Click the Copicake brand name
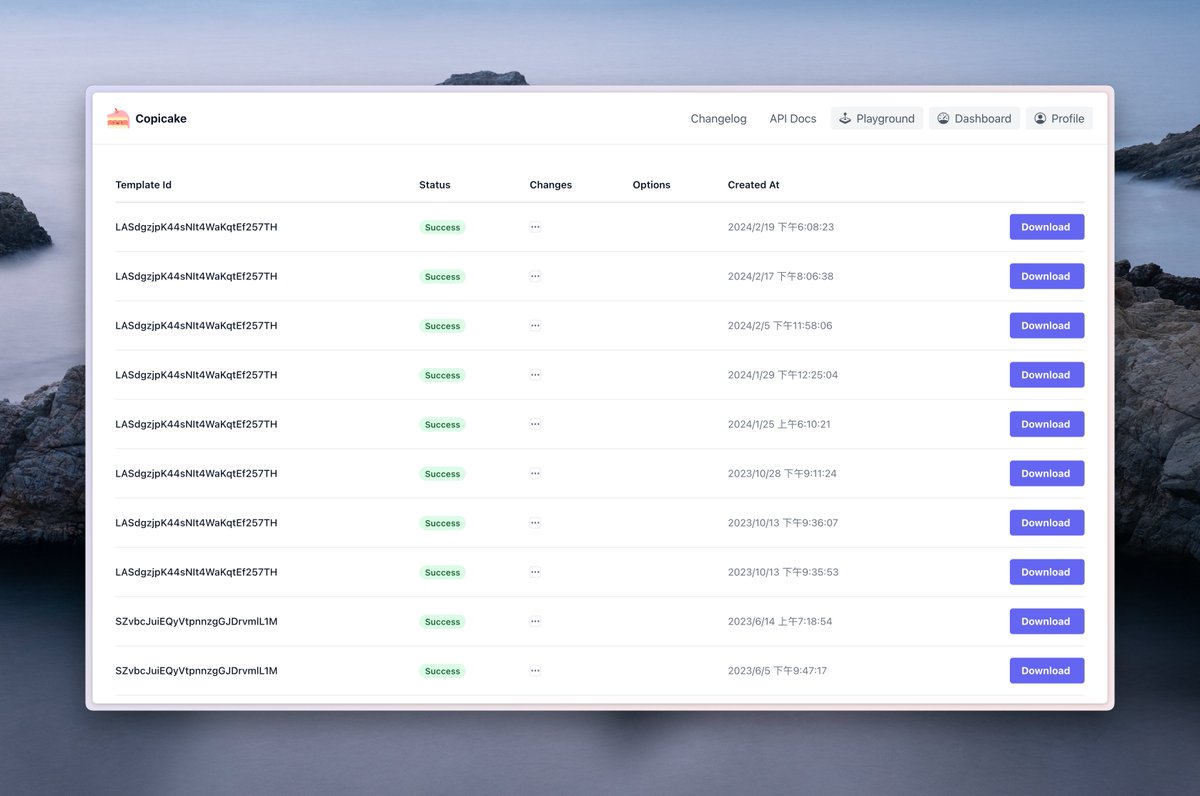 [x=161, y=118]
